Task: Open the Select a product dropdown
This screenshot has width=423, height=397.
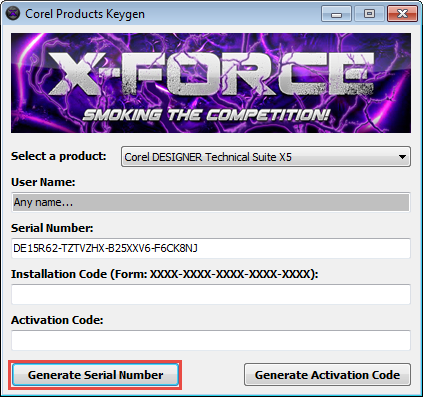Action: coord(266,157)
